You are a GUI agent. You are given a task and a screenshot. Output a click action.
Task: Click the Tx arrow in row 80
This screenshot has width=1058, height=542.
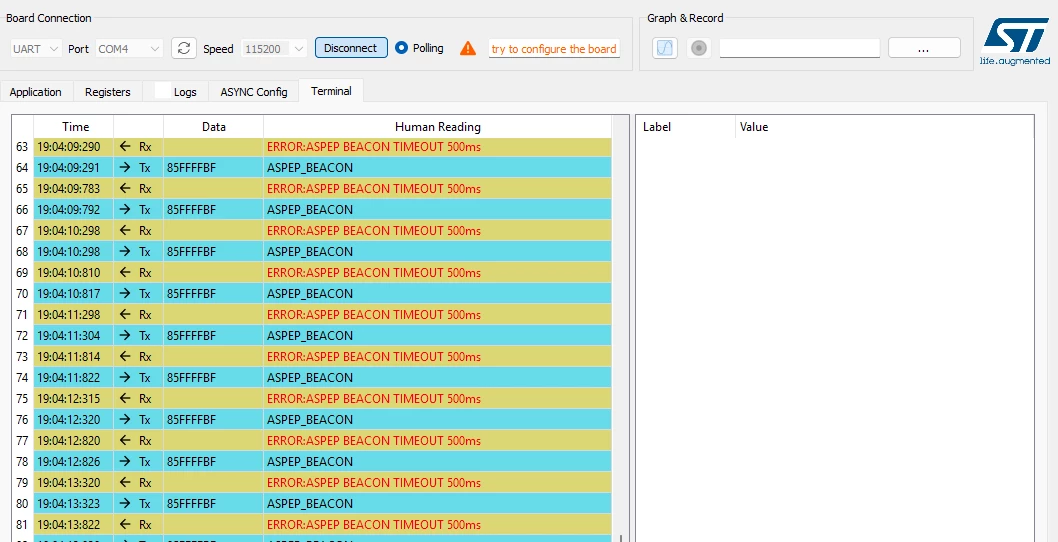point(124,504)
